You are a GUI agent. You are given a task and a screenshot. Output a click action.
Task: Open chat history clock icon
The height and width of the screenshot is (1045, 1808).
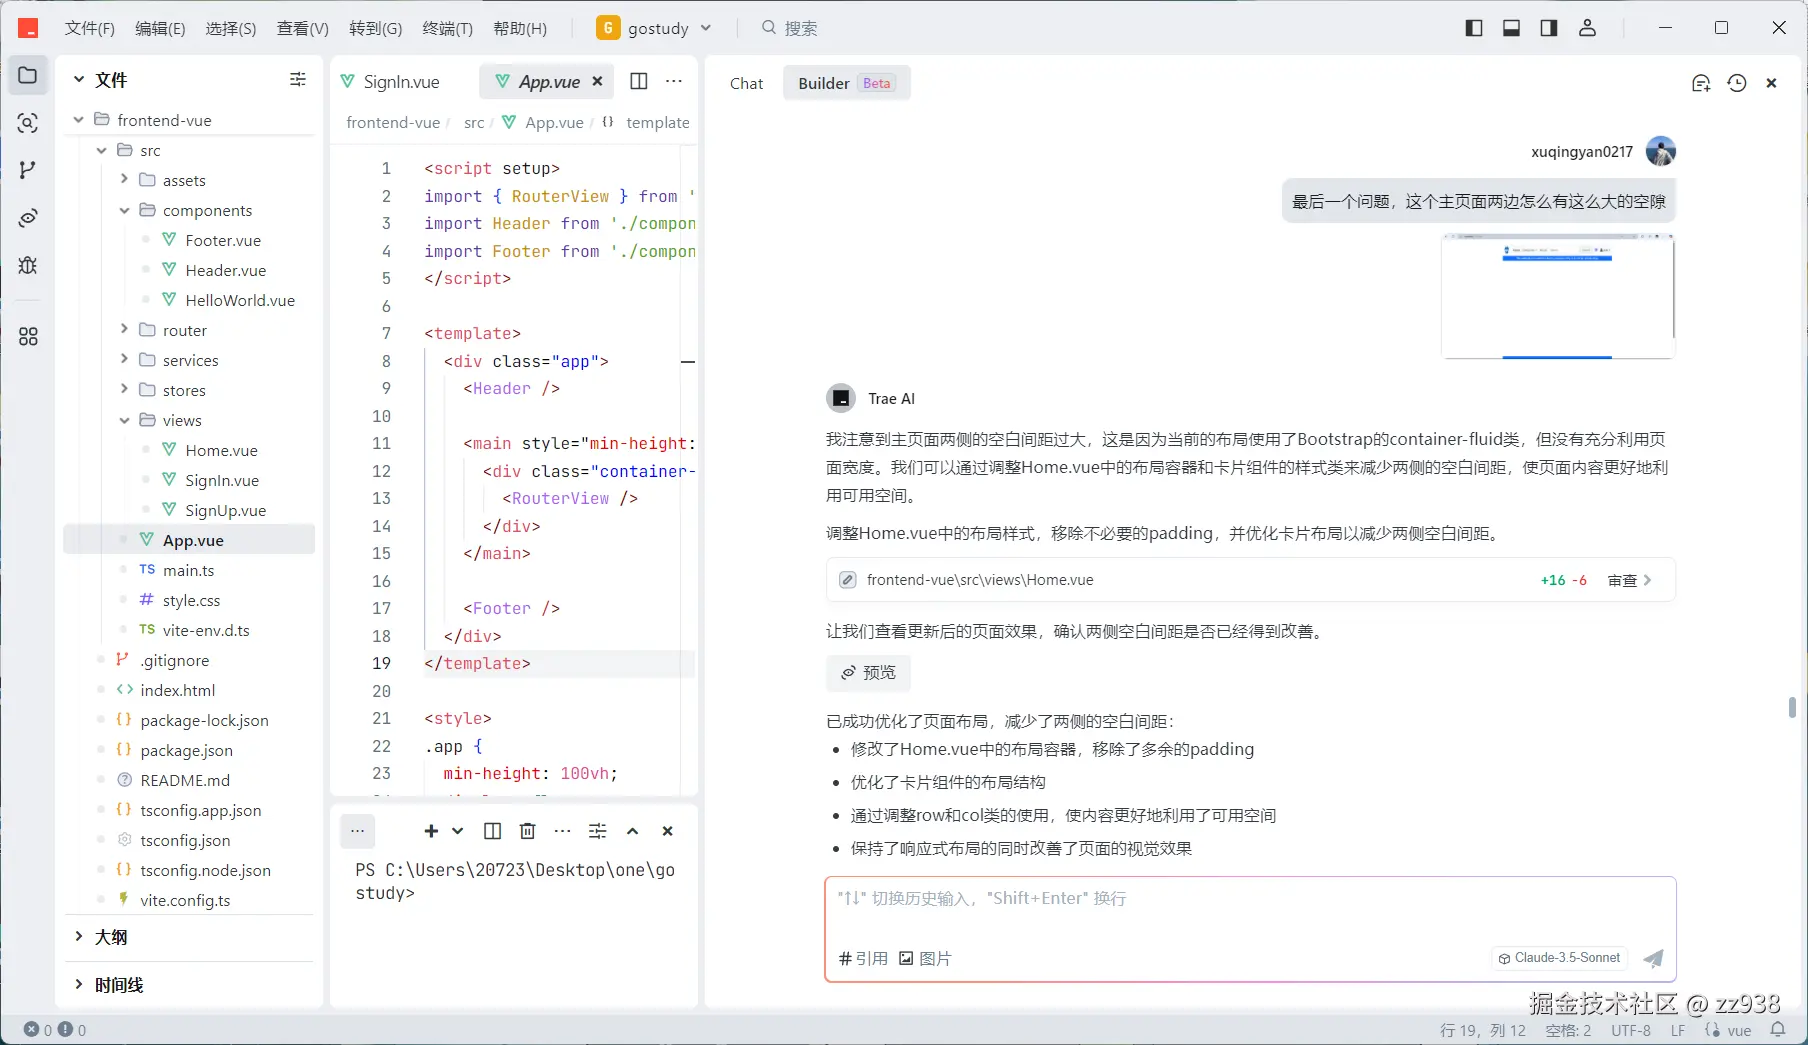coord(1737,83)
